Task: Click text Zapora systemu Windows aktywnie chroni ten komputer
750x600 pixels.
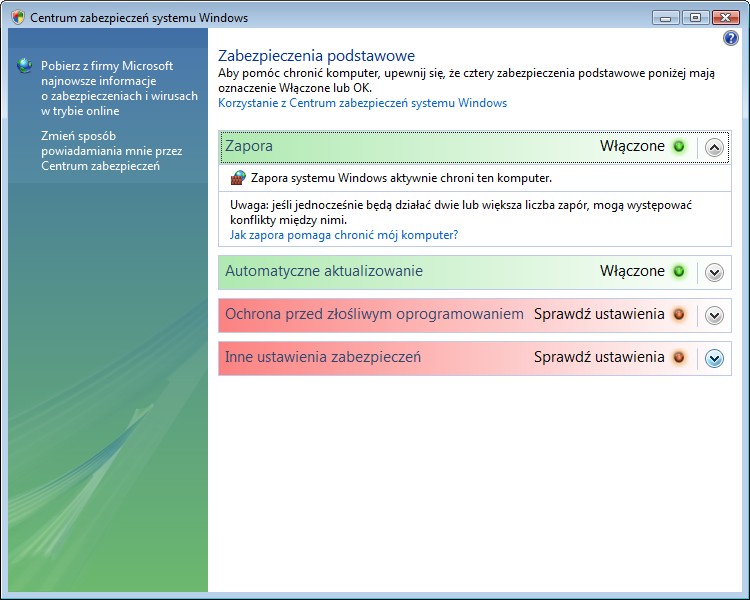Action: [x=401, y=178]
